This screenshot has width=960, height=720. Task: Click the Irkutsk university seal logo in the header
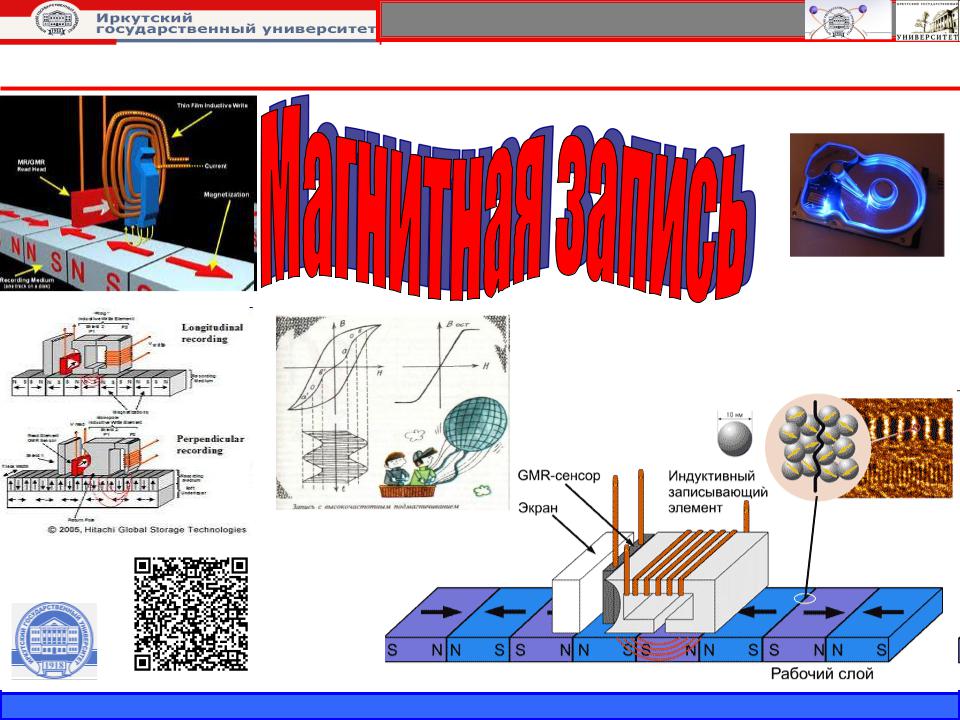(56, 18)
